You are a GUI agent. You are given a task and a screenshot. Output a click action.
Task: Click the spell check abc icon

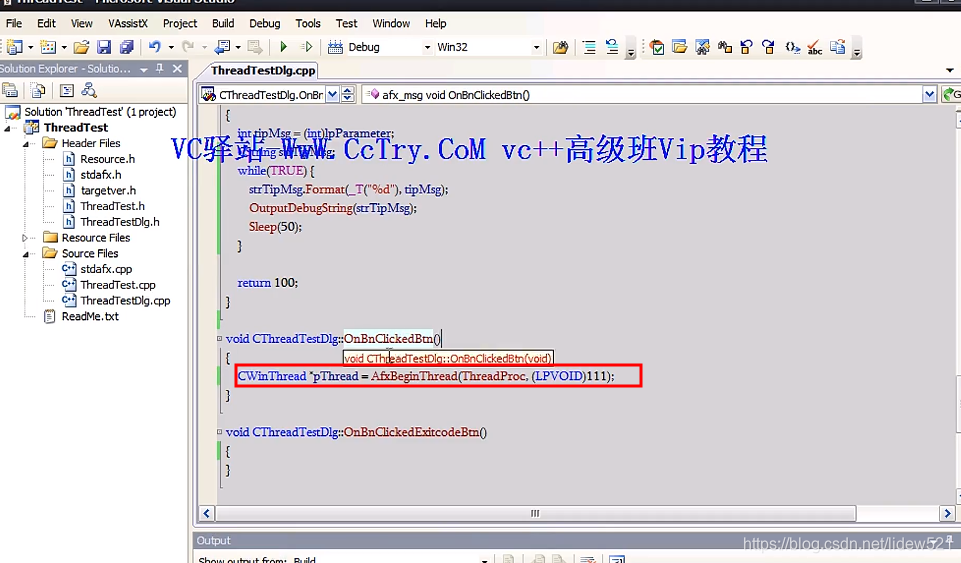(x=815, y=47)
